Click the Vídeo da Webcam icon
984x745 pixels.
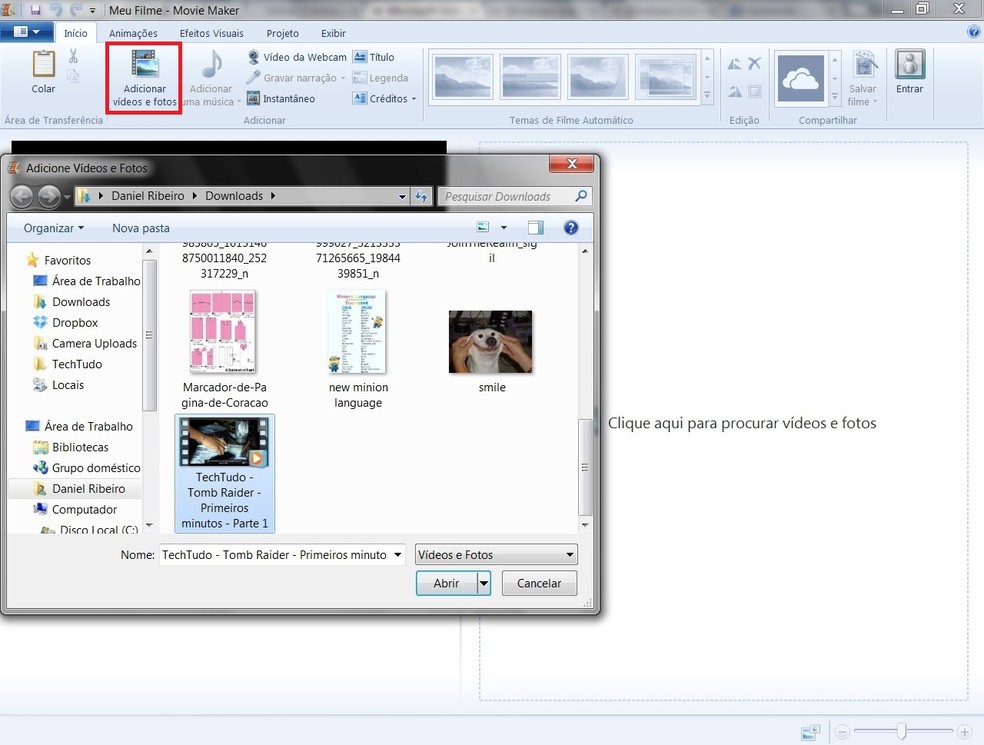click(254, 58)
